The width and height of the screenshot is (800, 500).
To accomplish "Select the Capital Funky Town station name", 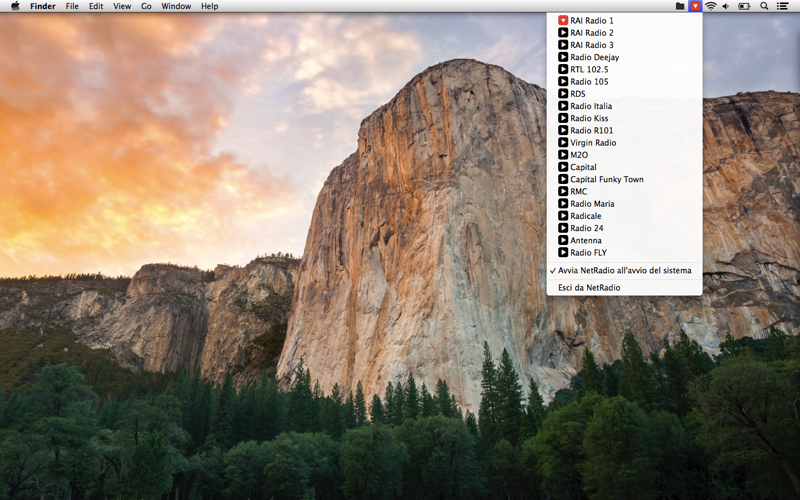I will pos(607,179).
